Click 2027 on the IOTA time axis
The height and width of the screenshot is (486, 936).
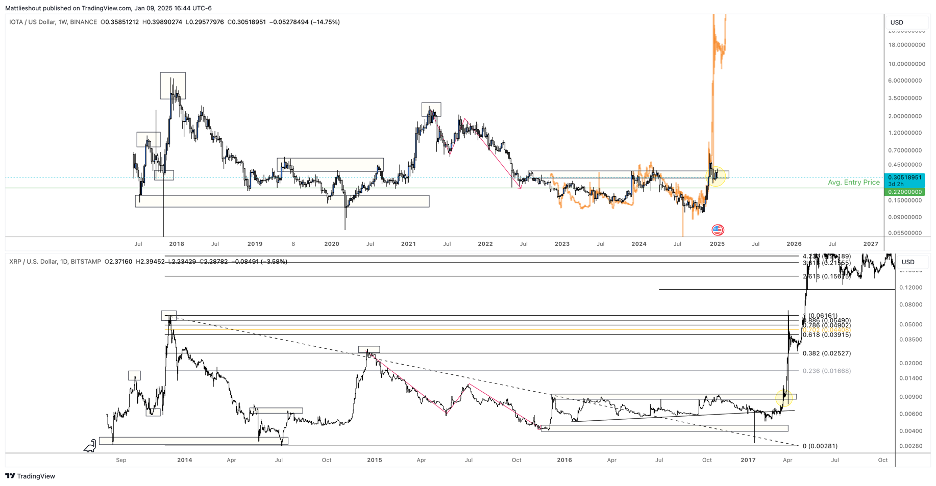click(x=871, y=244)
